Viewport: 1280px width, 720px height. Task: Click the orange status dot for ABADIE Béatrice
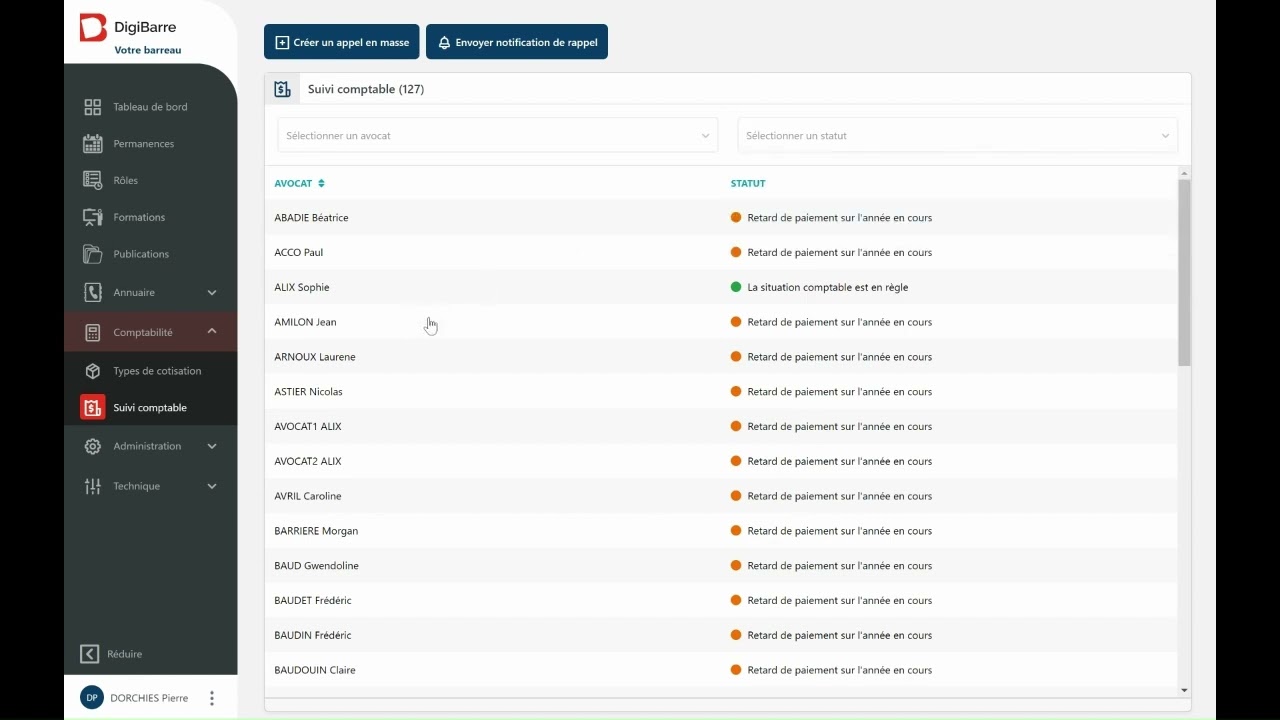point(736,218)
